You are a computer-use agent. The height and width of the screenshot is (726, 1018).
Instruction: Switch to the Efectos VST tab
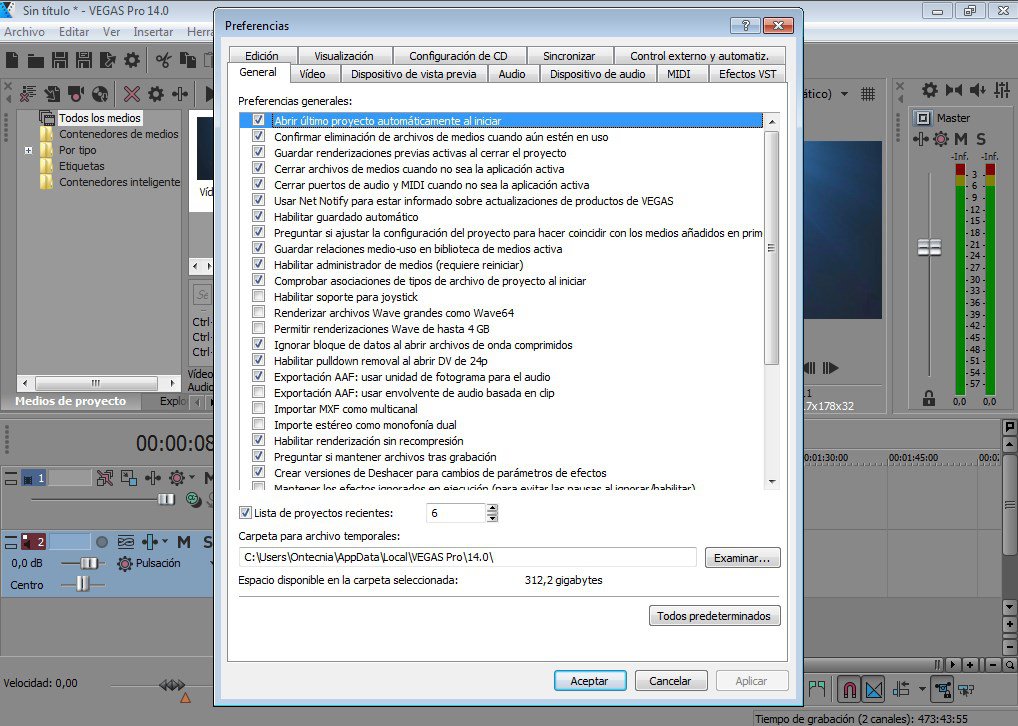747,74
